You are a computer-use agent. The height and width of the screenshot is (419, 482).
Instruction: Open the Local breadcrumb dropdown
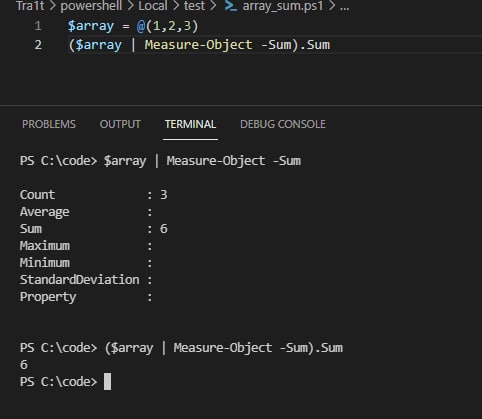[x=153, y=6]
